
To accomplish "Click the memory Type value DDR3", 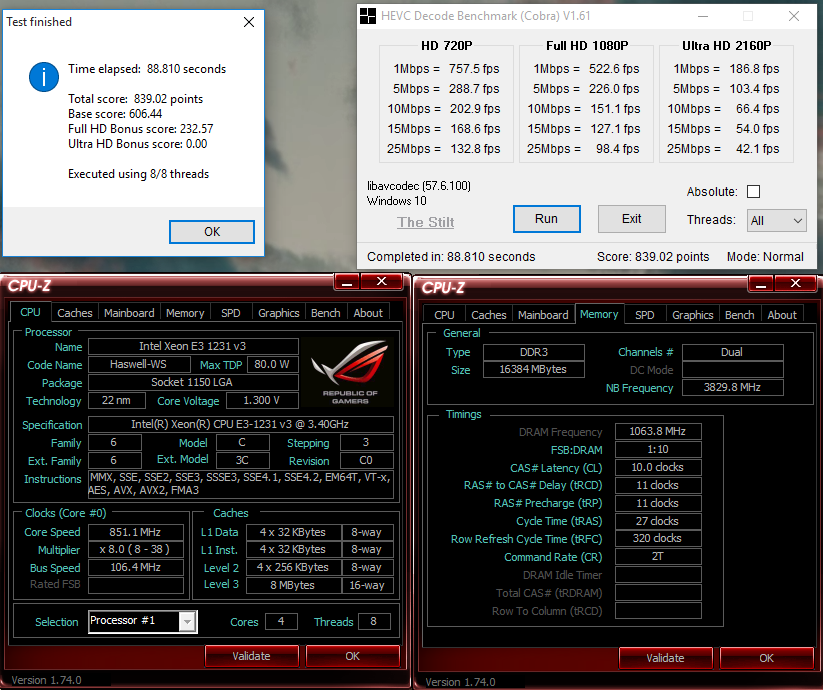I will (x=533, y=352).
